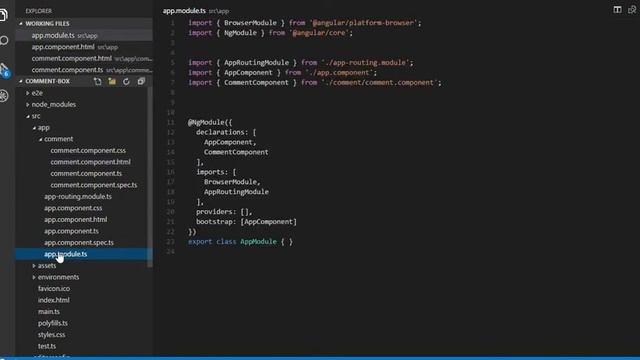Click './comment/comment.component' import path
The width and height of the screenshot is (640, 360).
coord(380,83)
